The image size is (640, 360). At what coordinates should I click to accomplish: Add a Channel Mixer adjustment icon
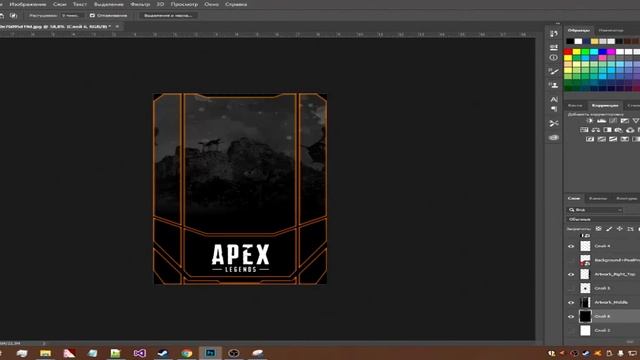coord(630,130)
